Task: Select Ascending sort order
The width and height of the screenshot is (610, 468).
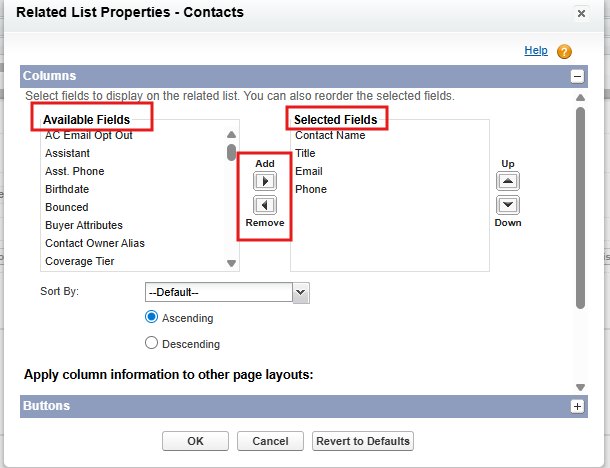Action: click(x=152, y=317)
